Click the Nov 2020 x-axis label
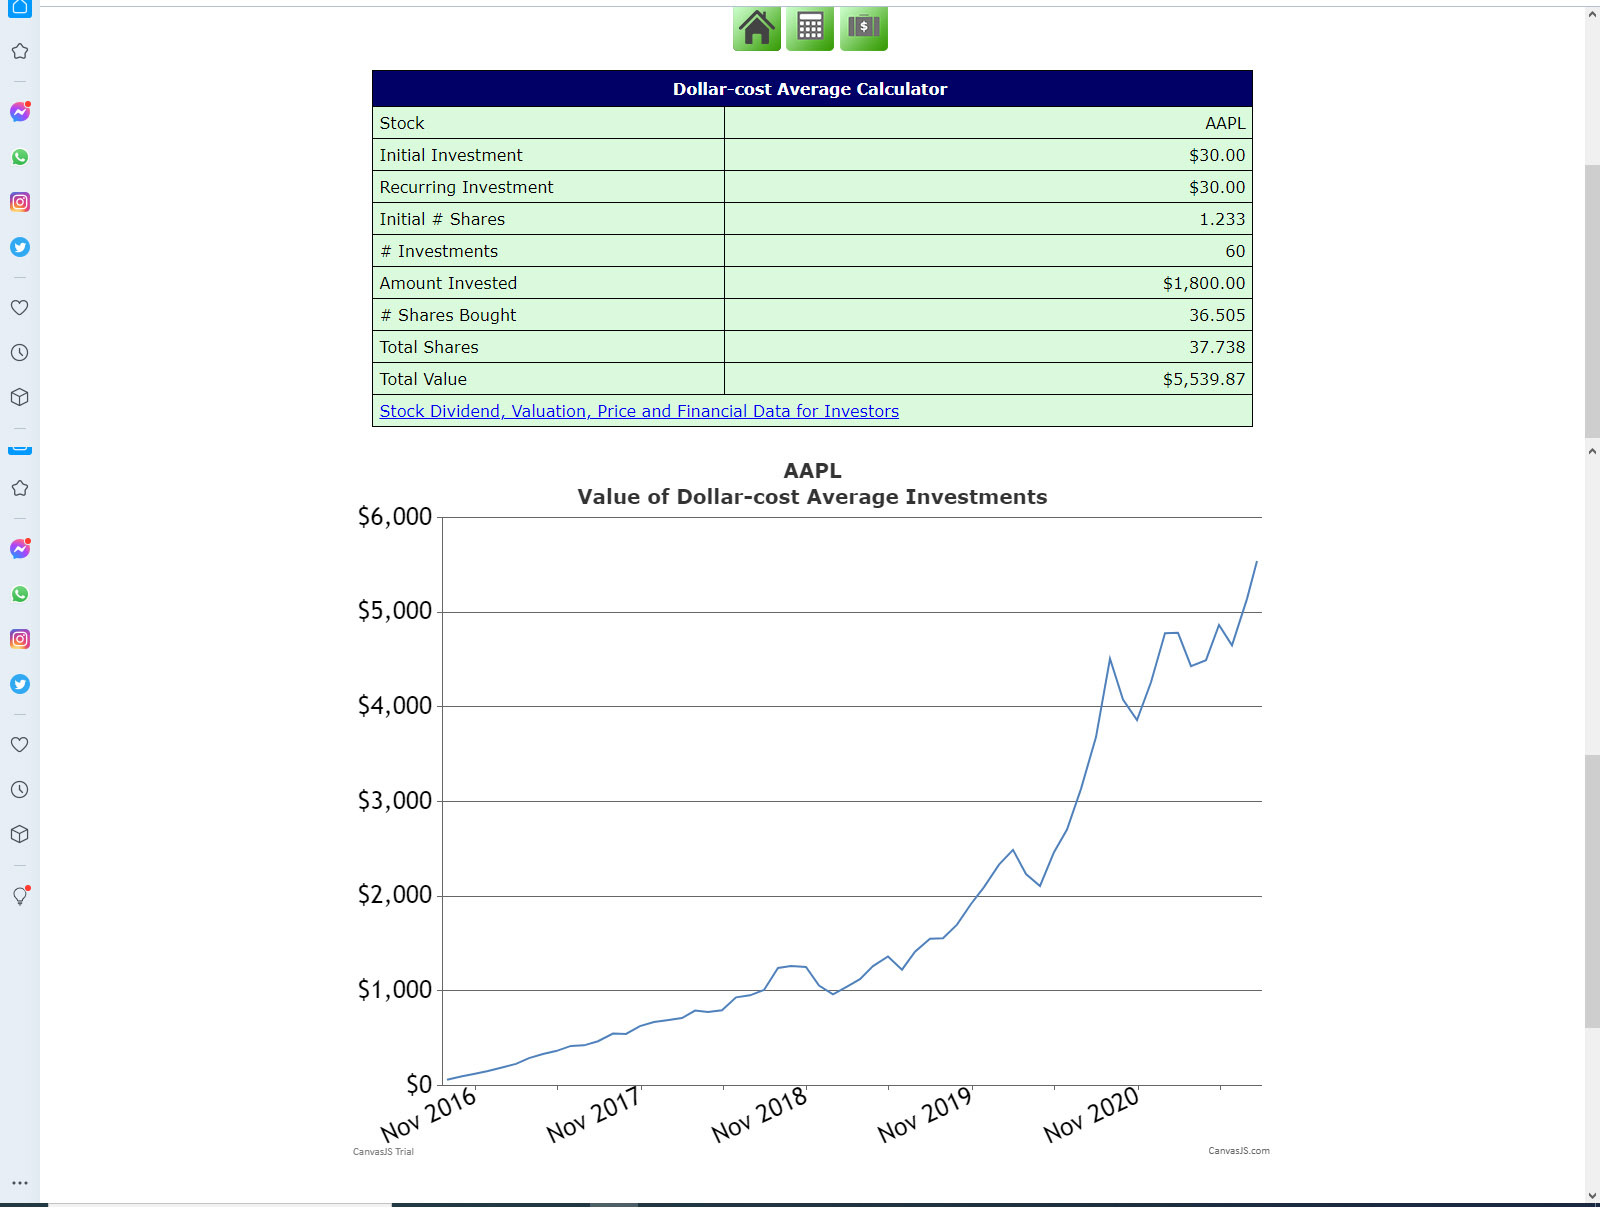1600x1224 pixels. click(1092, 1114)
